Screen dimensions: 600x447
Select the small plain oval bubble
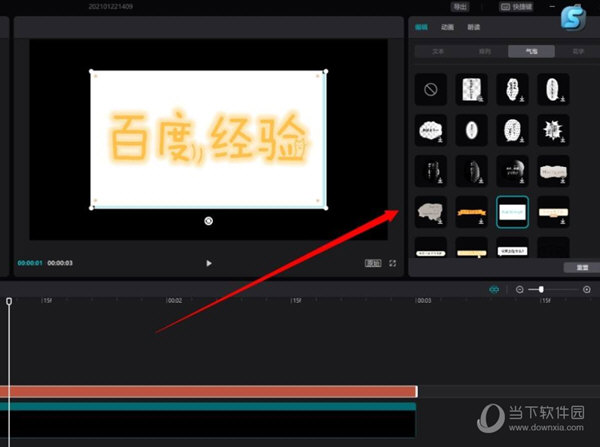[x=471, y=131]
